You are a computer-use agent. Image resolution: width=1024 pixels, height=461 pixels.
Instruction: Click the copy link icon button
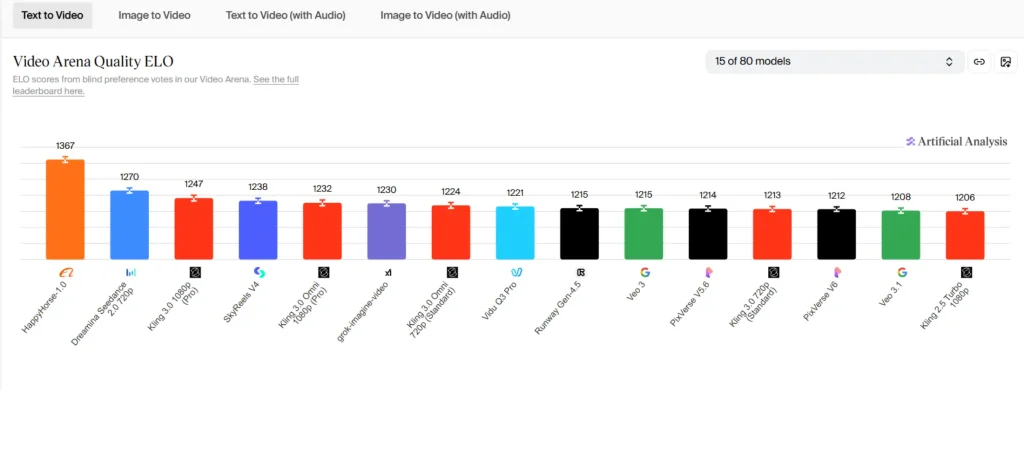click(980, 62)
